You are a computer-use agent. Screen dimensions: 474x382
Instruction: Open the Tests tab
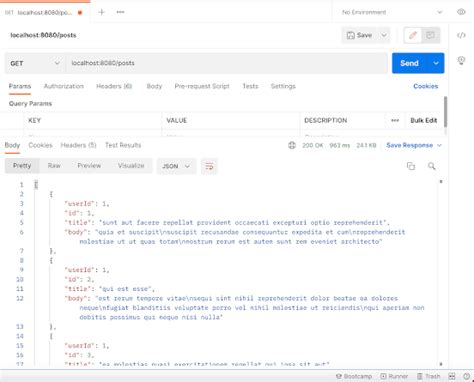250,86
